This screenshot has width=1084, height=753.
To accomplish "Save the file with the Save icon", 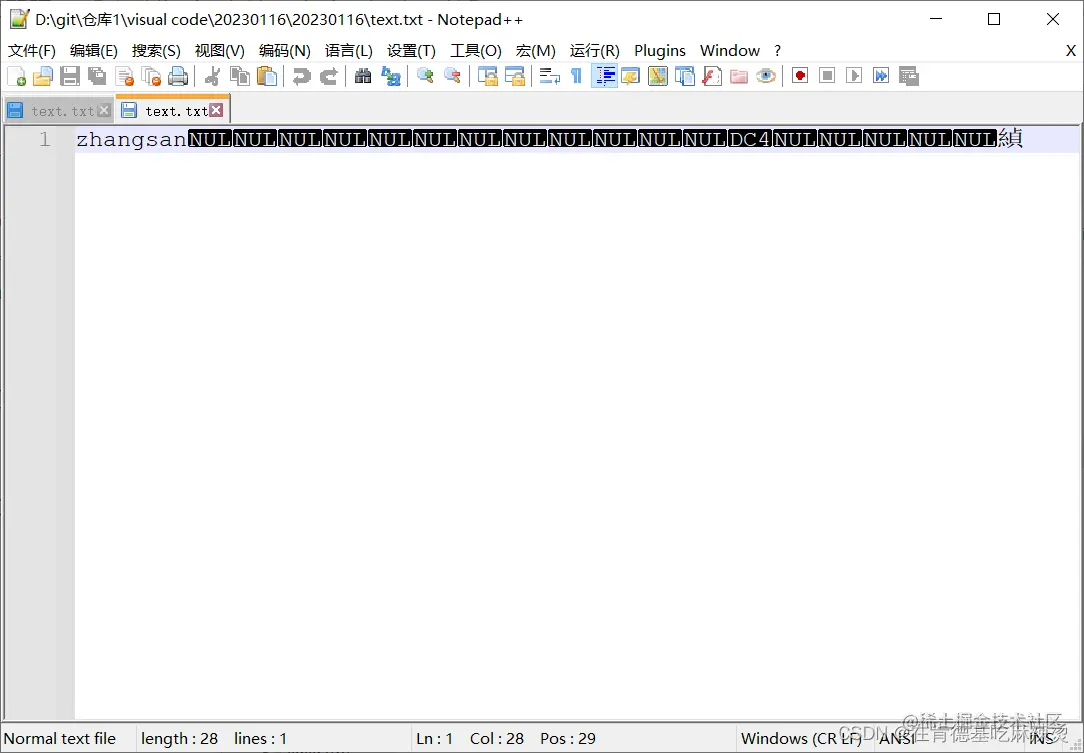I will point(70,76).
